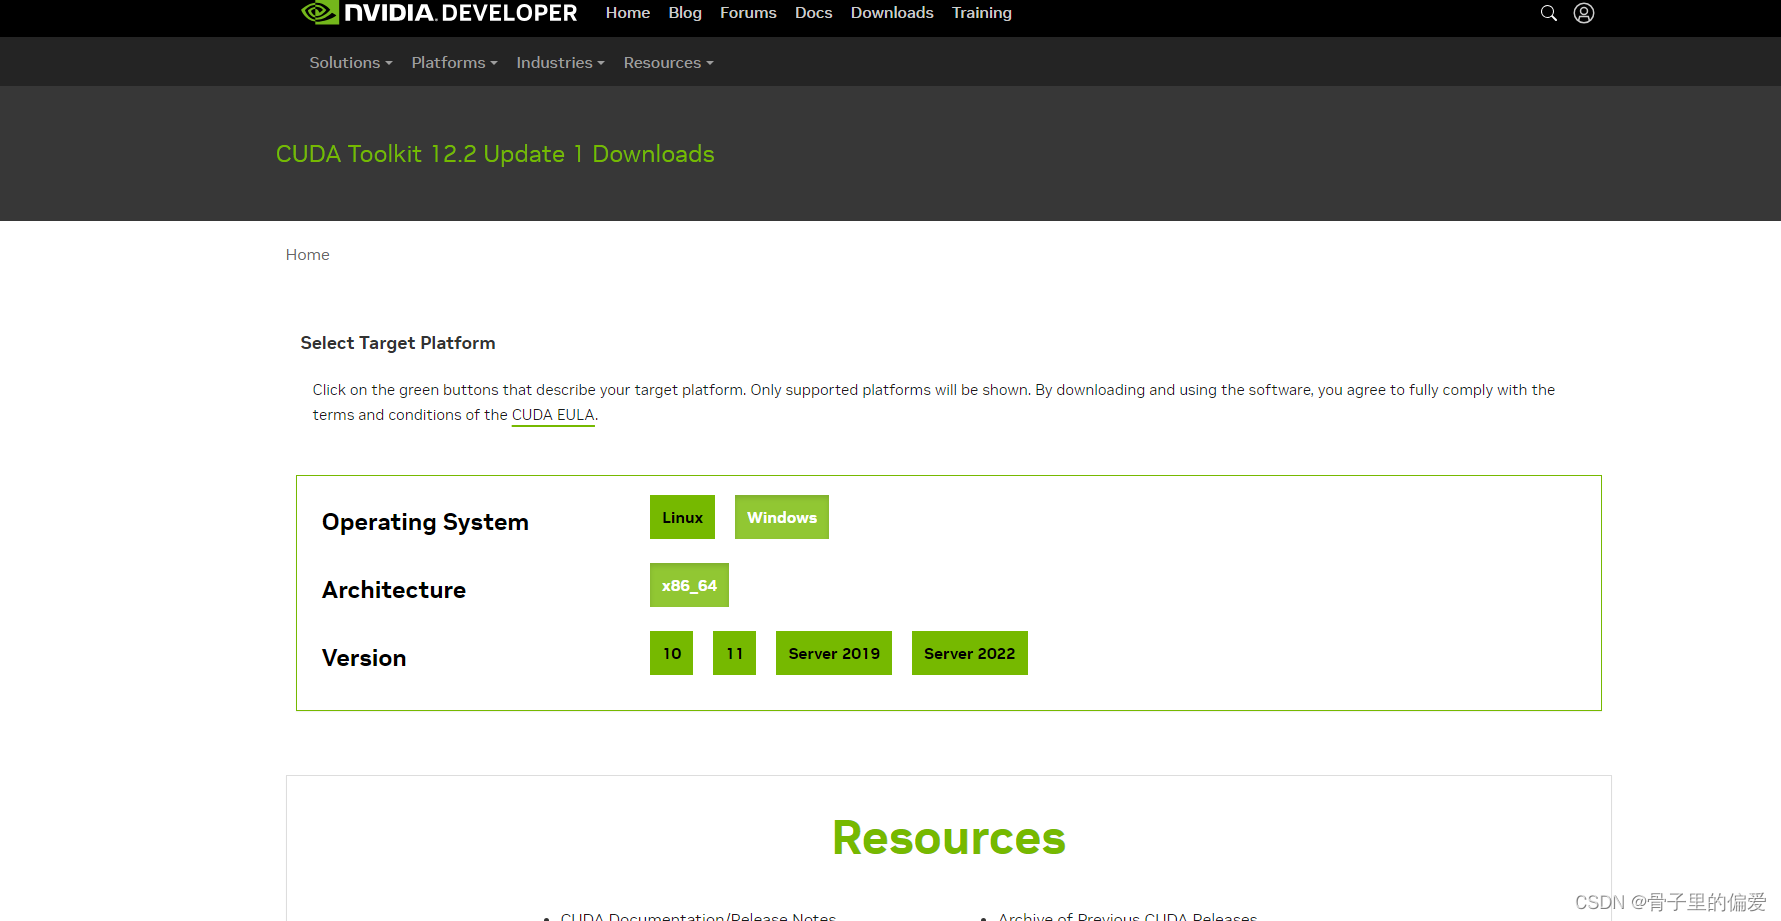Go to Home in top navigation
The width and height of the screenshot is (1781, 921).
[628, 13]
